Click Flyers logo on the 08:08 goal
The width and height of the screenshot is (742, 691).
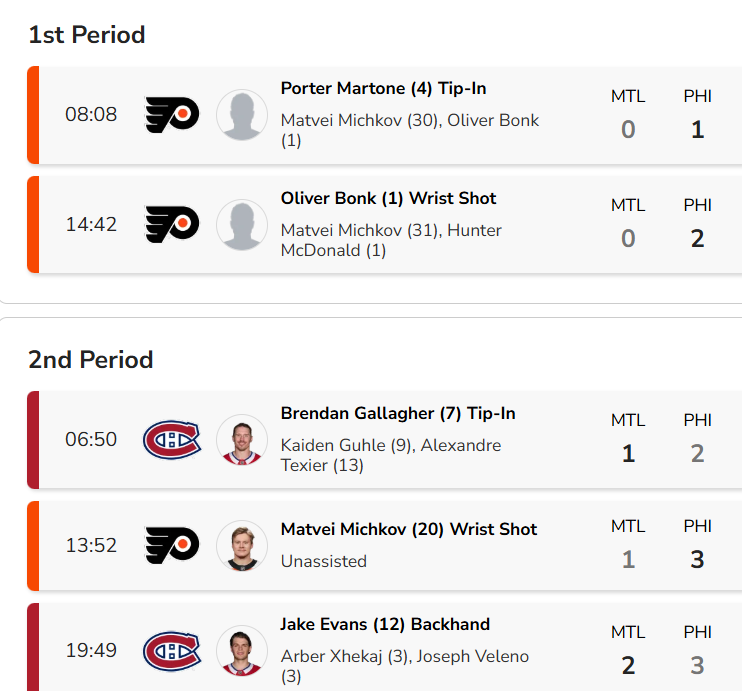coord(172,115)
